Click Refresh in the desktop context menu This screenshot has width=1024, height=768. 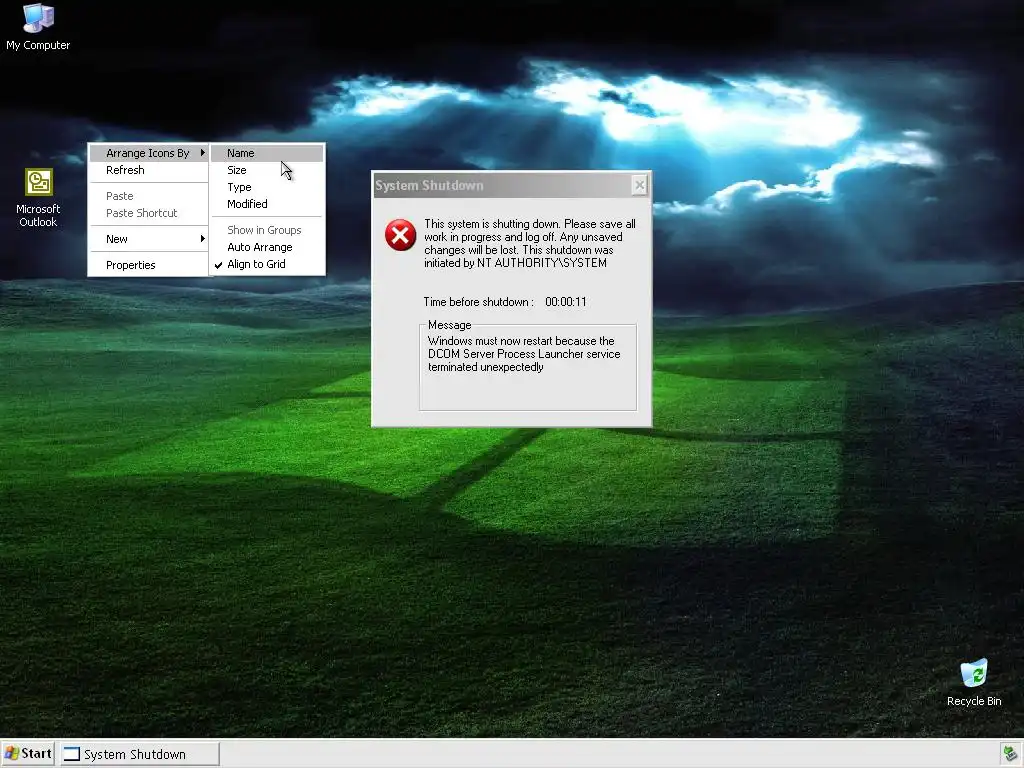coord(148,170)
